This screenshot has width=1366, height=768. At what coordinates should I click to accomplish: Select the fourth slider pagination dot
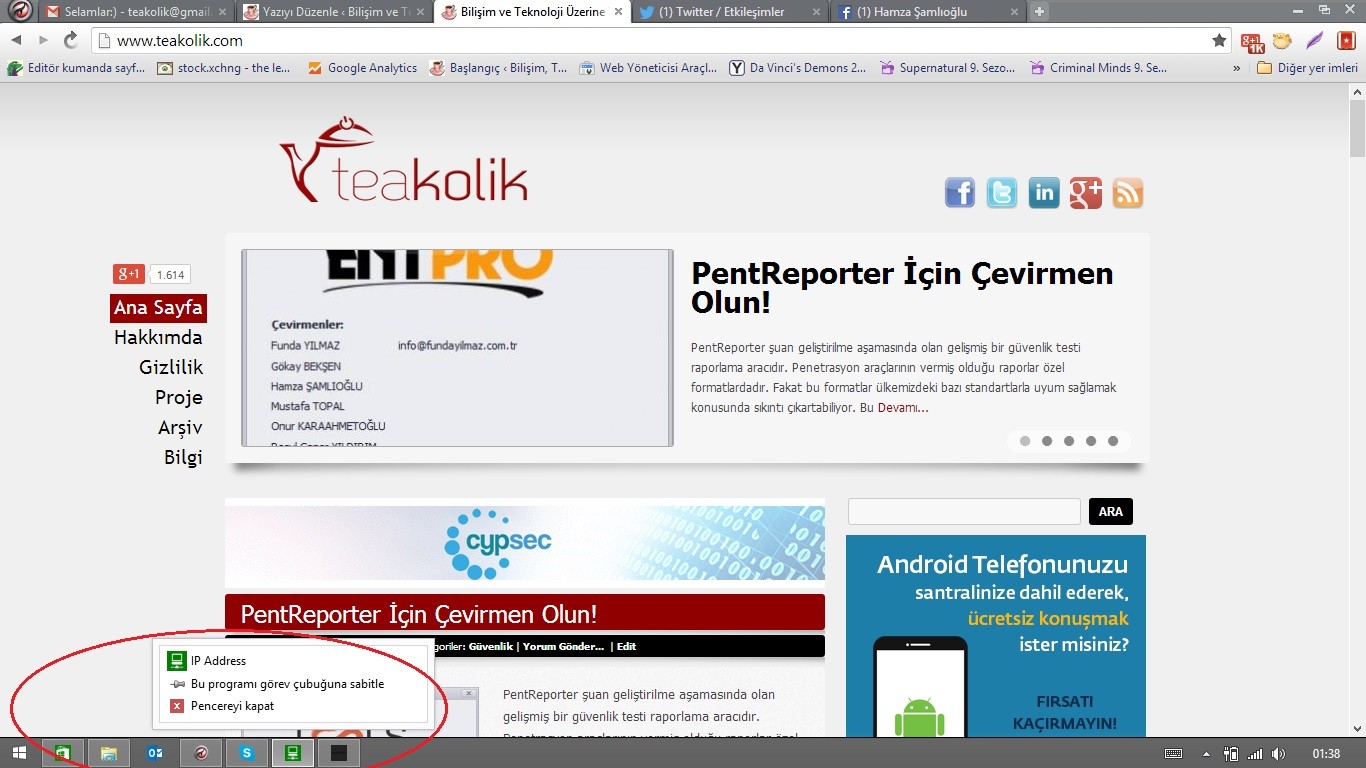coord(1091,441)
